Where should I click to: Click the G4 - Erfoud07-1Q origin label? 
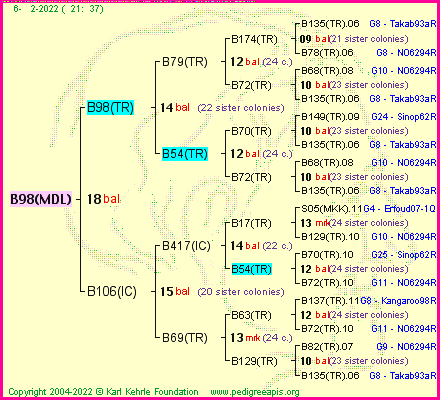tap(399, 209)
